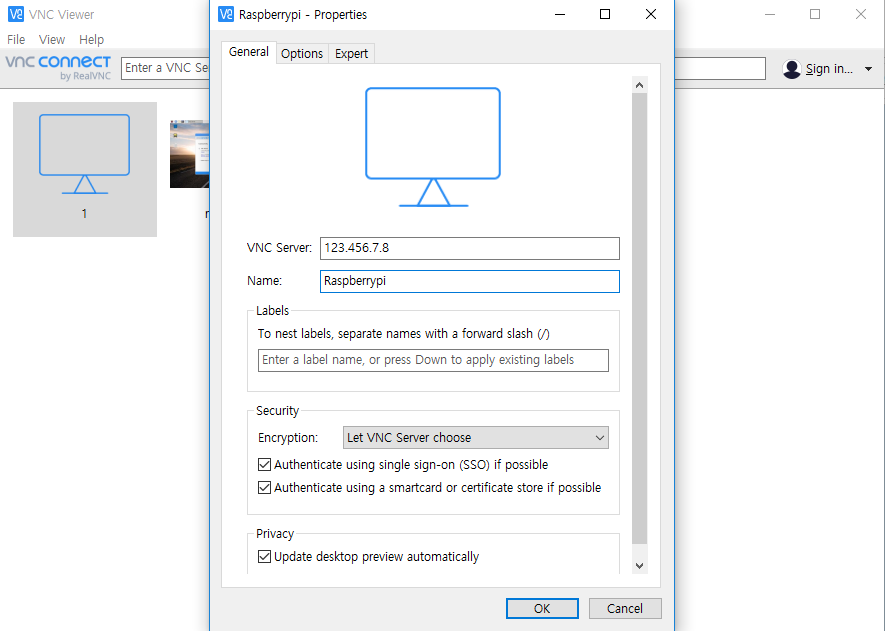Close the Raspberrypi Properties dialog
Viewport: 885px width, 631px height.
[x=651, y=14]
